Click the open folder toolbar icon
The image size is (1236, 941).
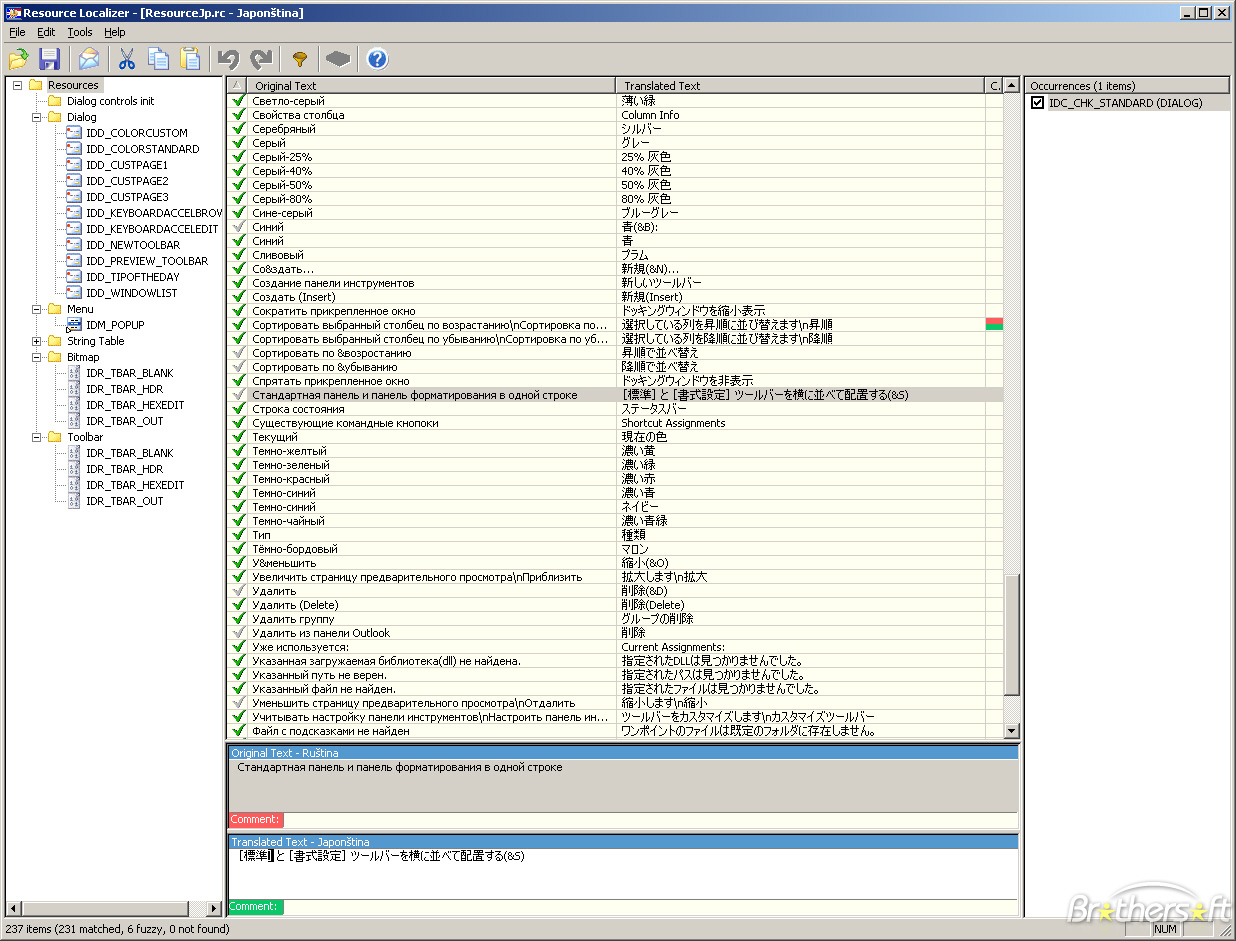[19, 59]
